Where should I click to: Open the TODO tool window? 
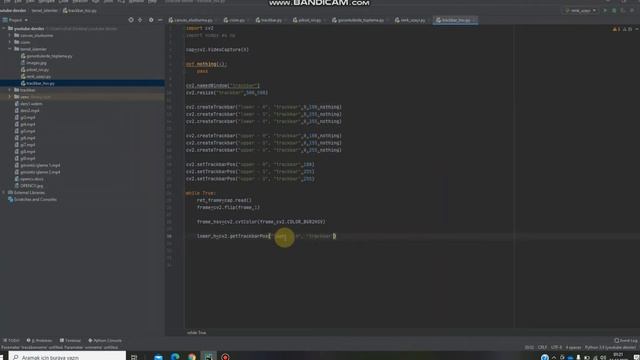[x=11, y=340]
